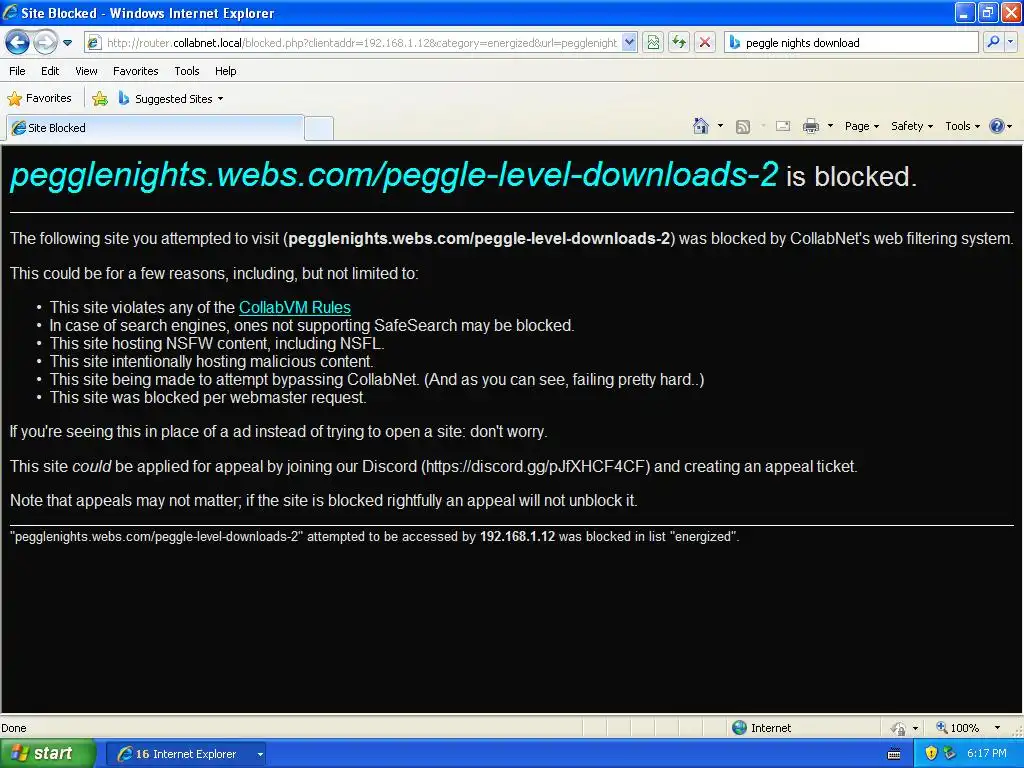Viewport: 1024px width, 768px height.
Task: Click the Home icon in command bar
Action: click(x=701, y=126)
